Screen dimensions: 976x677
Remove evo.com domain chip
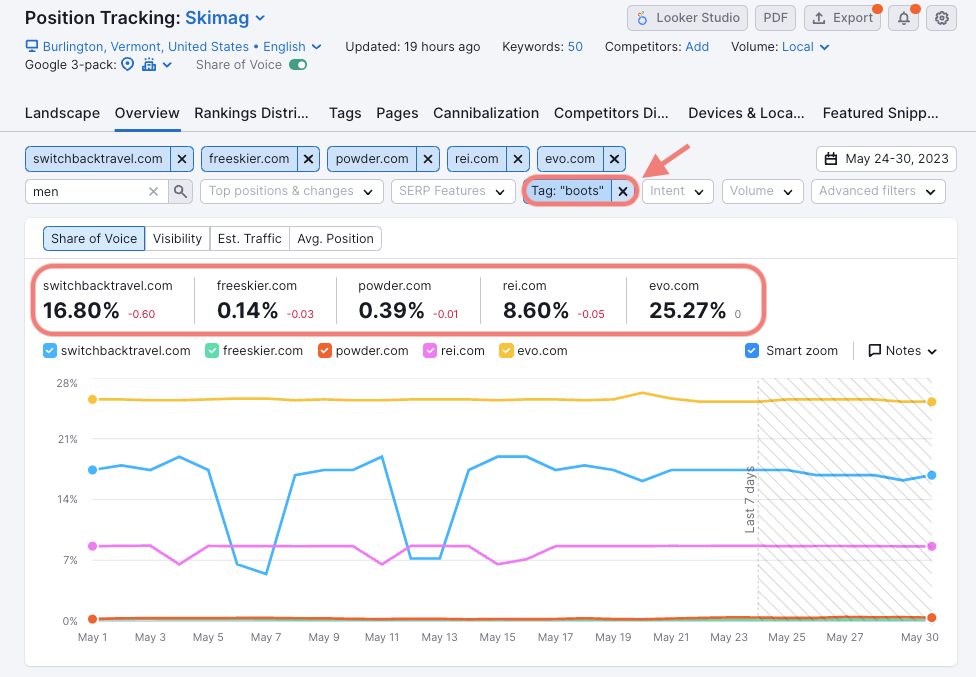pyautogui.click(x=614, y=159)
